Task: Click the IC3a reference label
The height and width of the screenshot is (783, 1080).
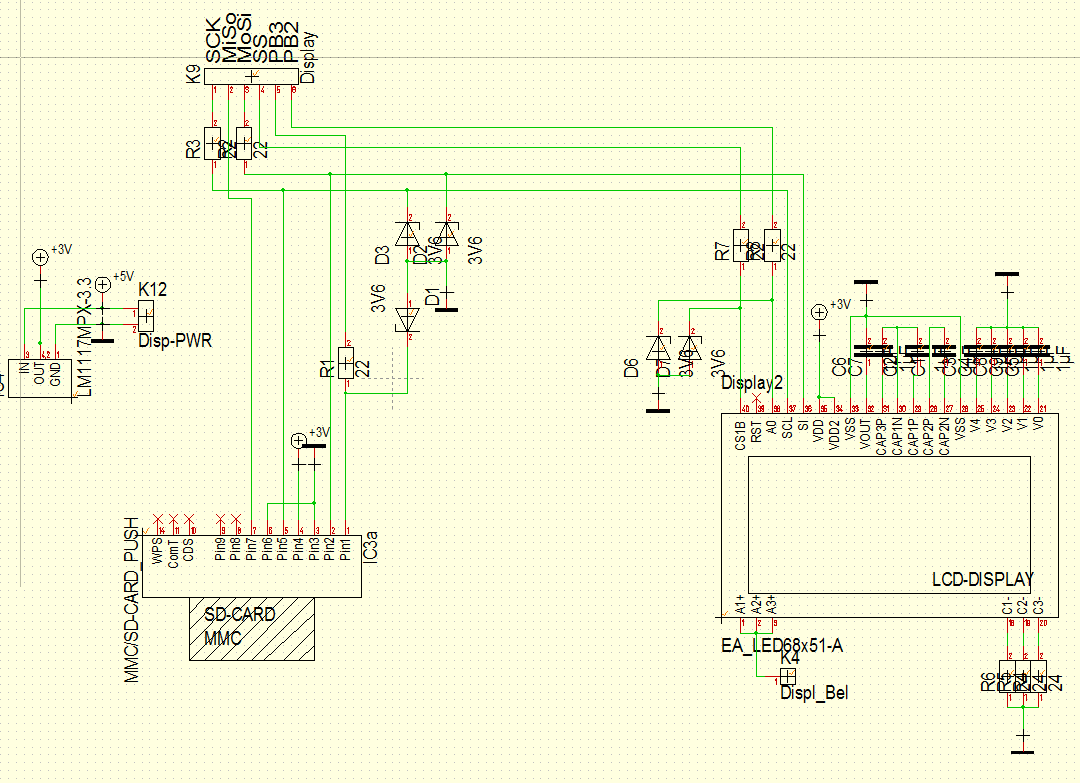Action: [x=371, y=547]
